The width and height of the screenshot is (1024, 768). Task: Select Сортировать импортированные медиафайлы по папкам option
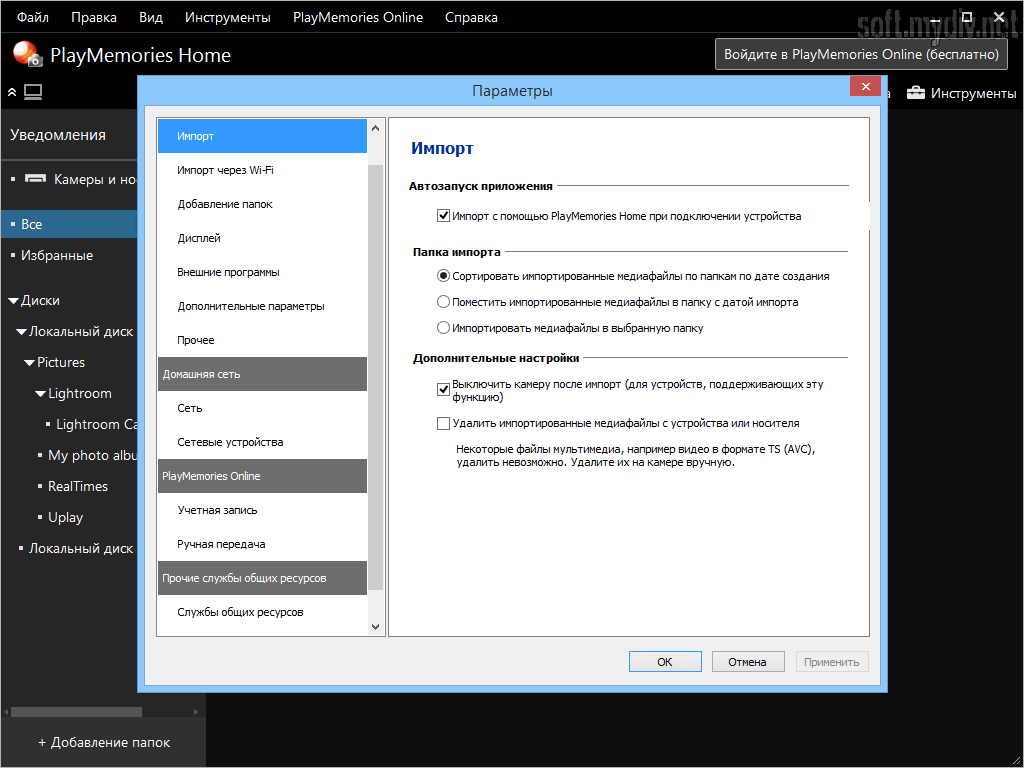443,276
